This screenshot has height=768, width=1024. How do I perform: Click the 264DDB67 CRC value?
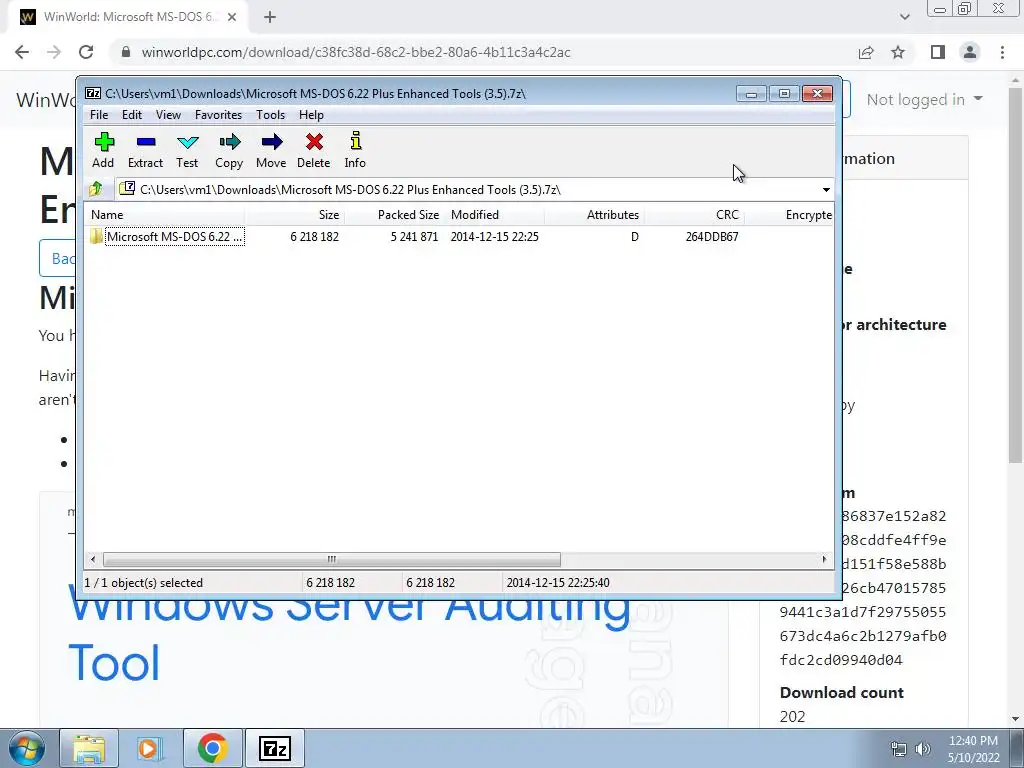tap(712, 237)
